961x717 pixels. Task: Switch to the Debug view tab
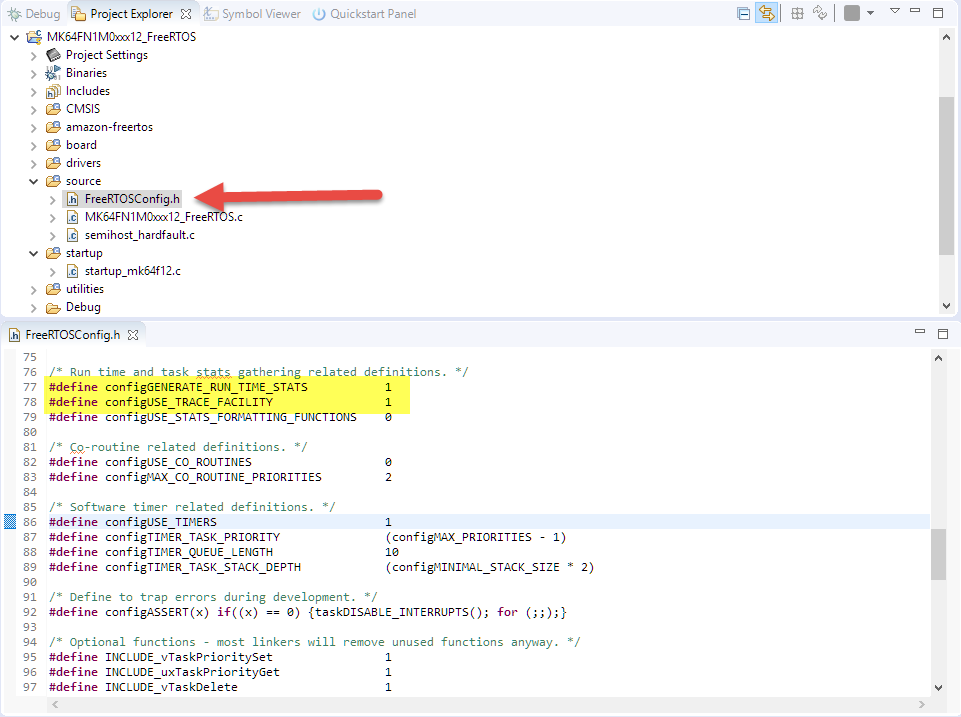[x=34, y=14]
